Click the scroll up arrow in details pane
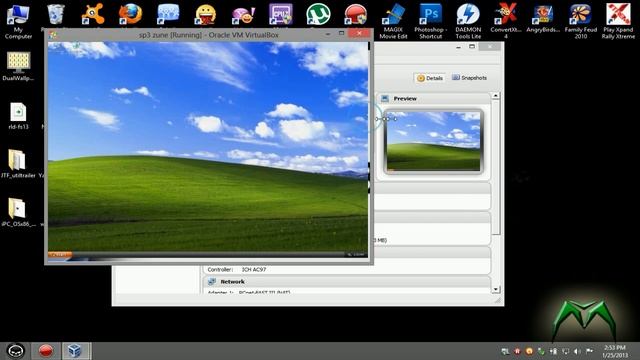 point(496,96)
